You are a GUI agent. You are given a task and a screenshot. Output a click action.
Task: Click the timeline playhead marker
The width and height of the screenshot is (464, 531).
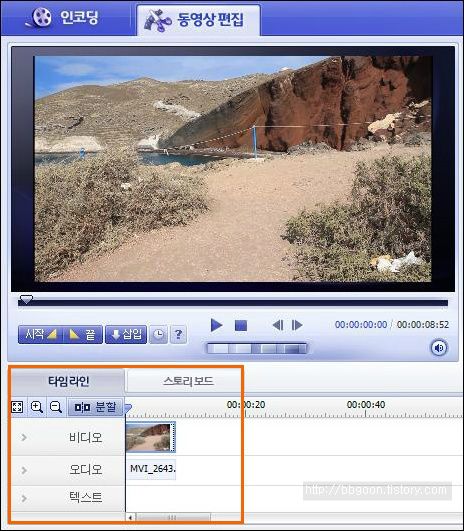pos(128,408)
